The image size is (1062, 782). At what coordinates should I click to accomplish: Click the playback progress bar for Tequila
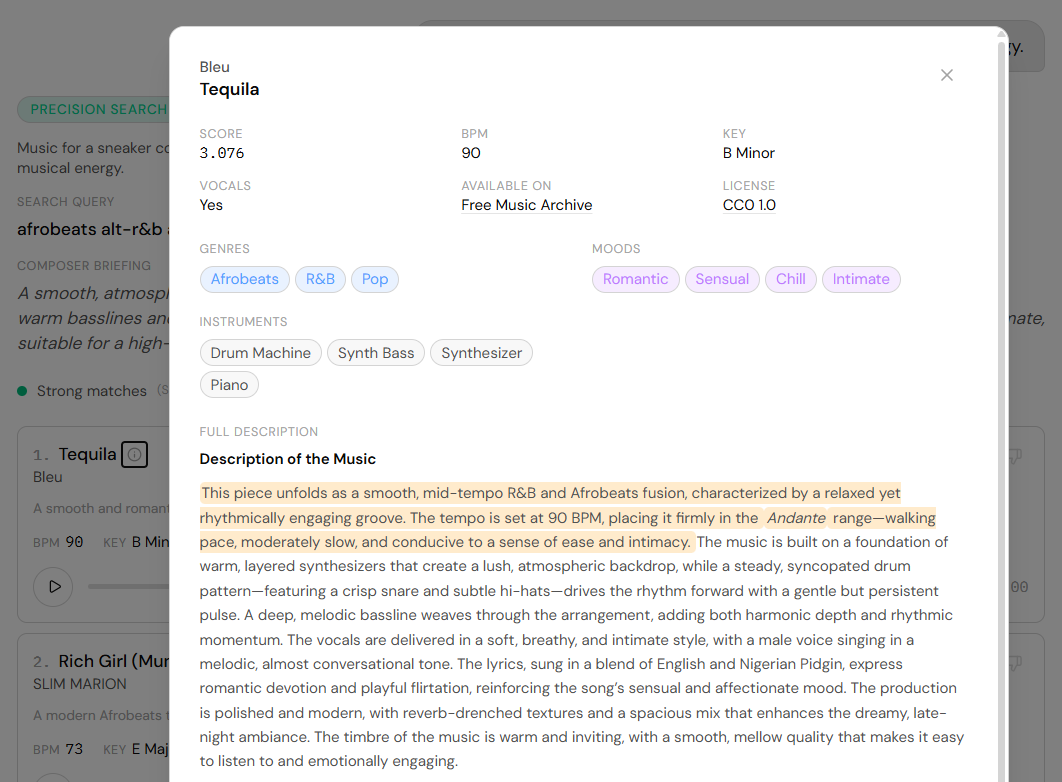pos(129,586)
